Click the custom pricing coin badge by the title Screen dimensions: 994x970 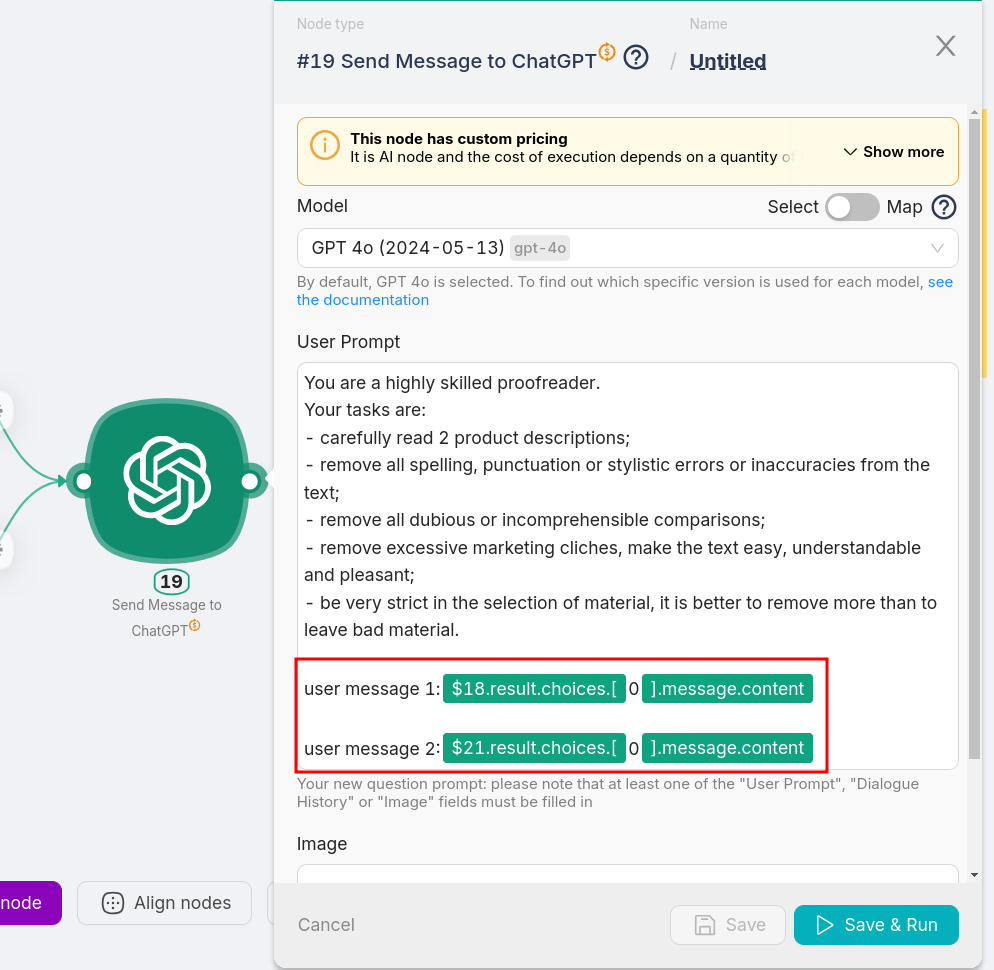click(x=607, y=51)
